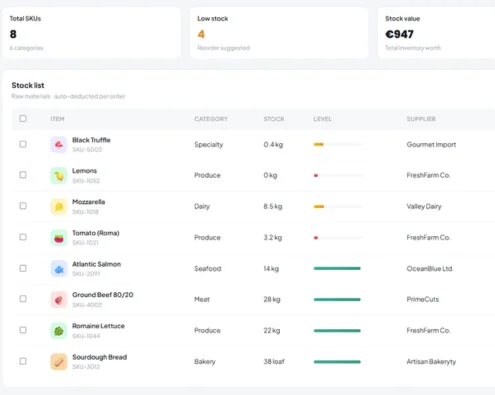Viewport: 495px width, 395px height.
Task: Check the Atlantic Salmon row checkbox
Action: [23, 268]
